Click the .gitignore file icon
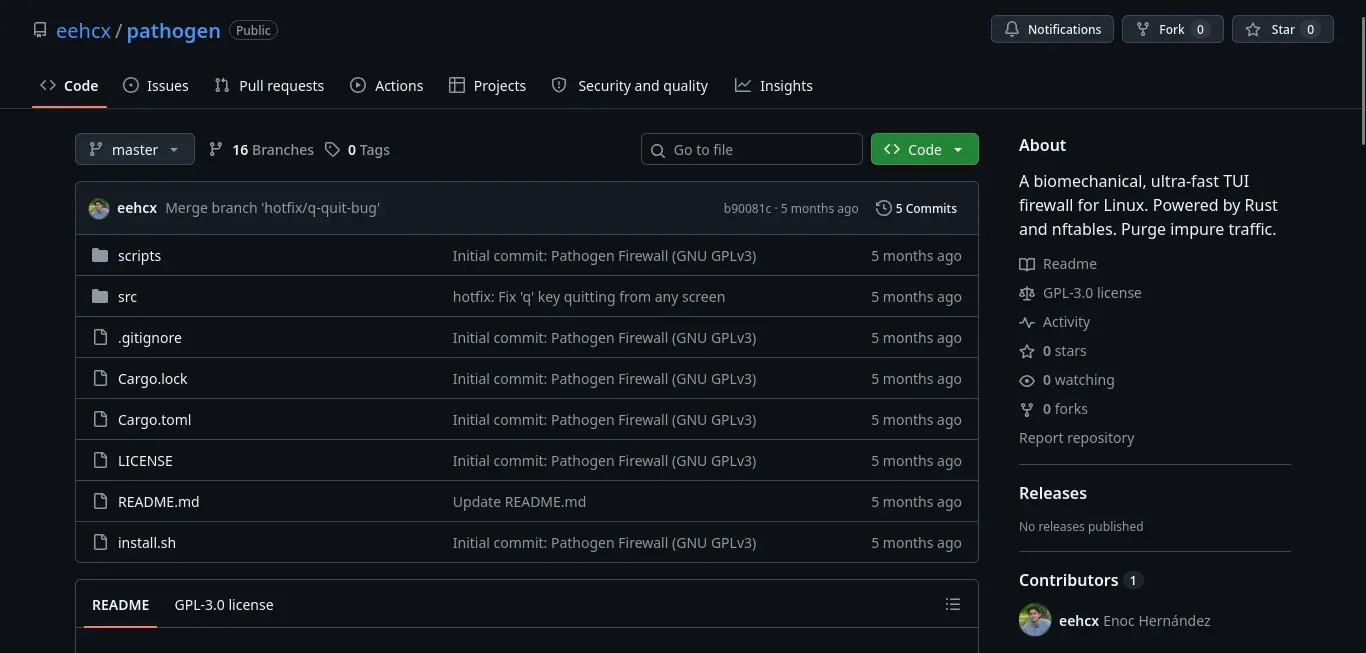This screenshot has width=1366, height=653. pyautogui.click(x=100, y=338)
